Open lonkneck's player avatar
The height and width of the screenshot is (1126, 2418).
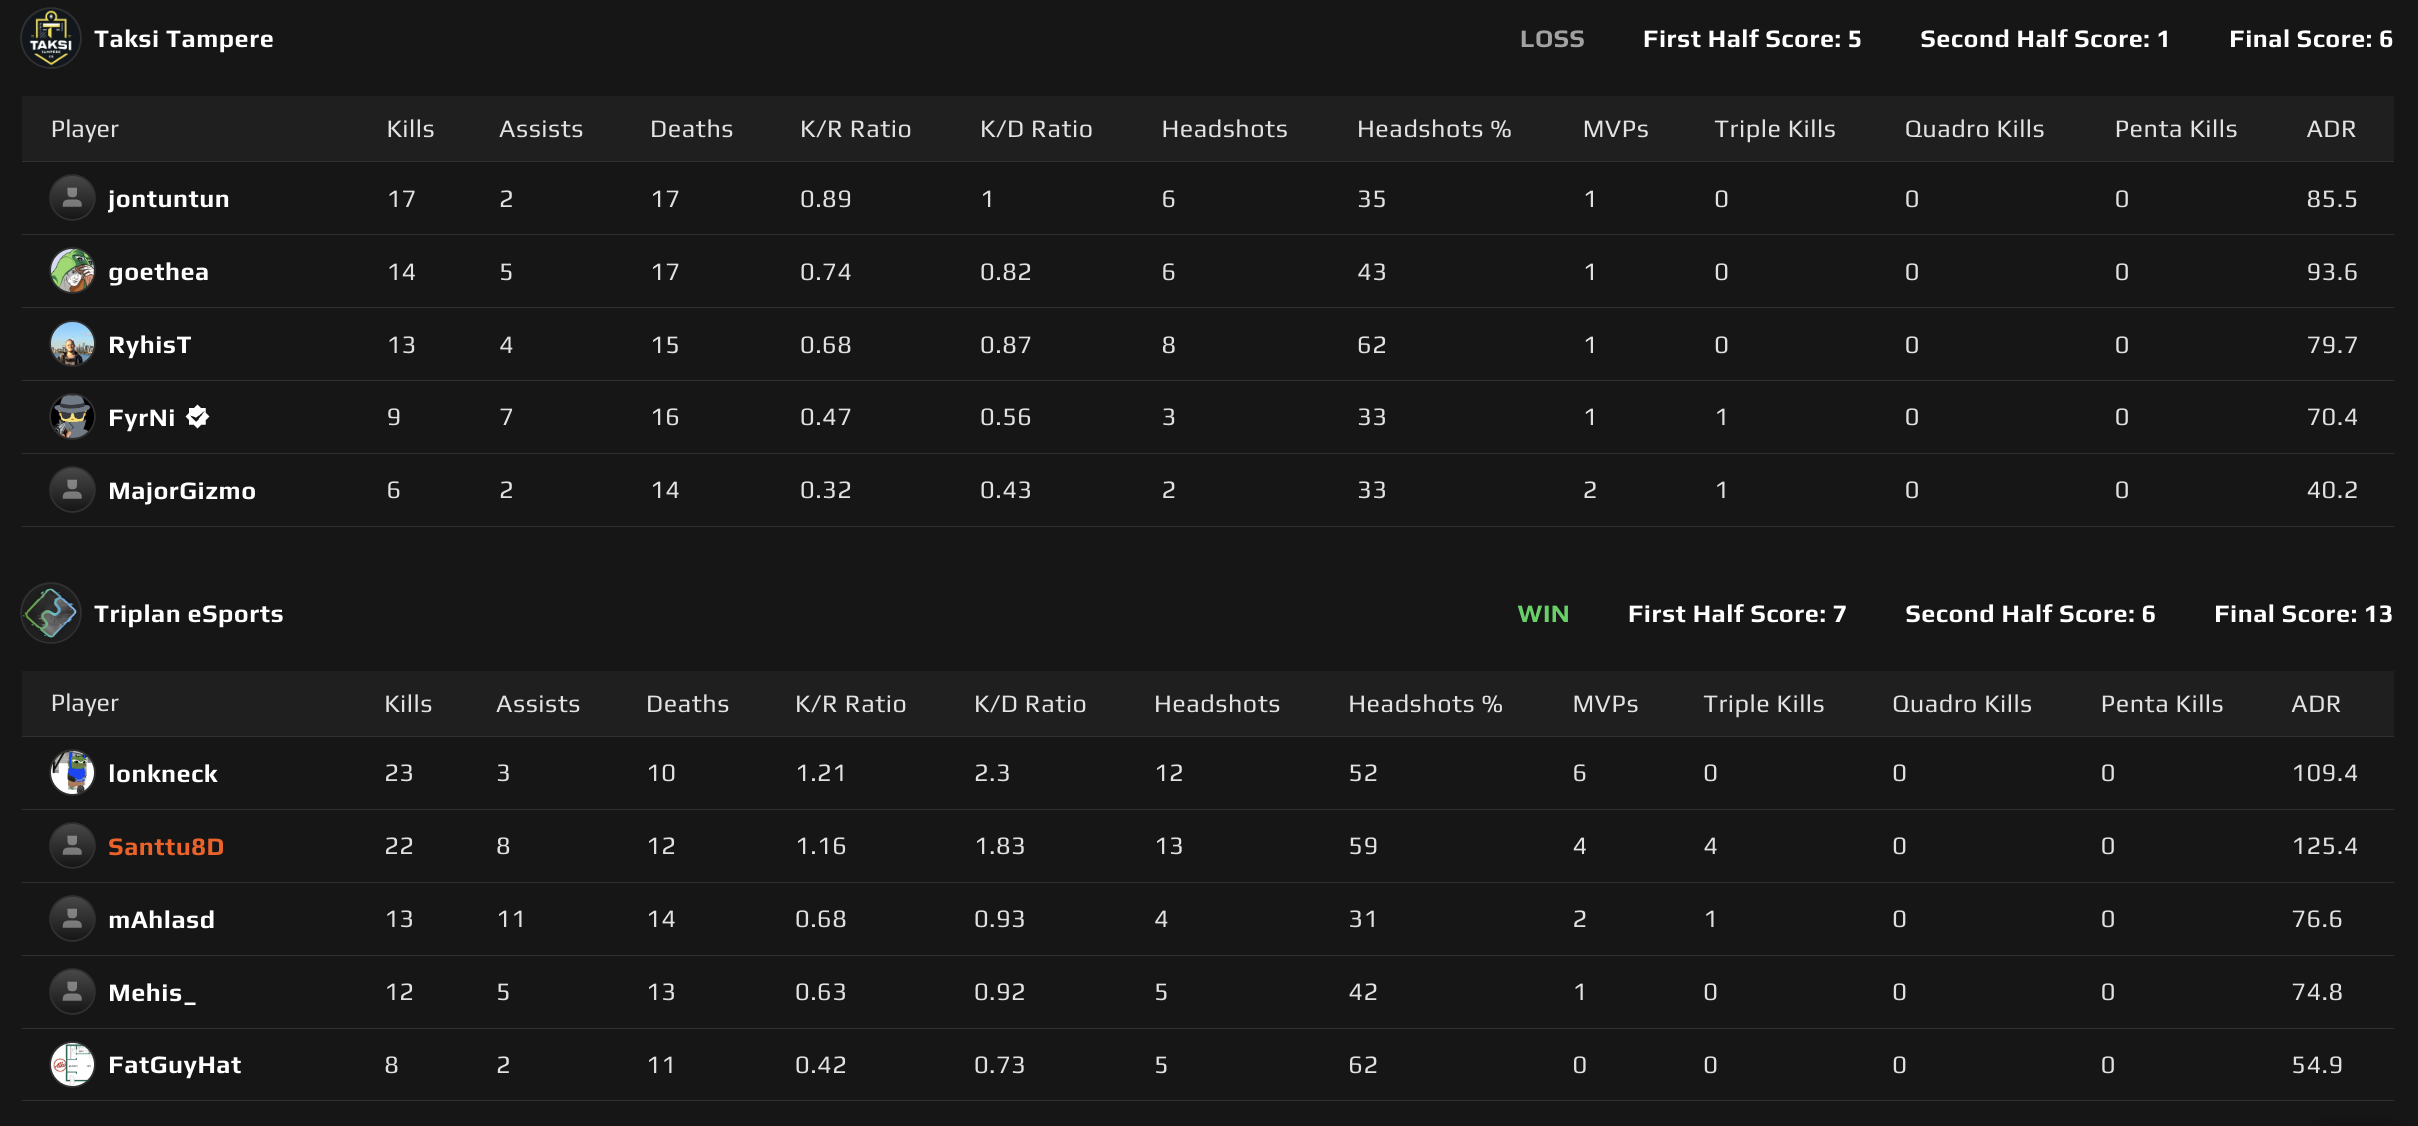point(70,772)
